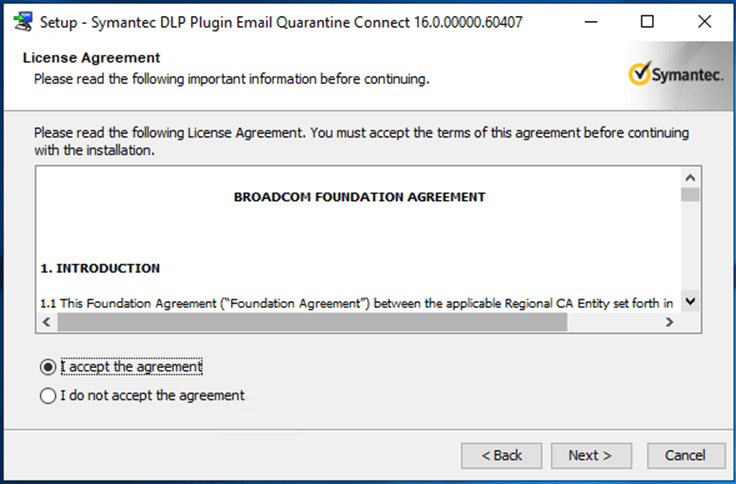Click the license text scroll down arrow
736x484 pixels.
point(689,301)
